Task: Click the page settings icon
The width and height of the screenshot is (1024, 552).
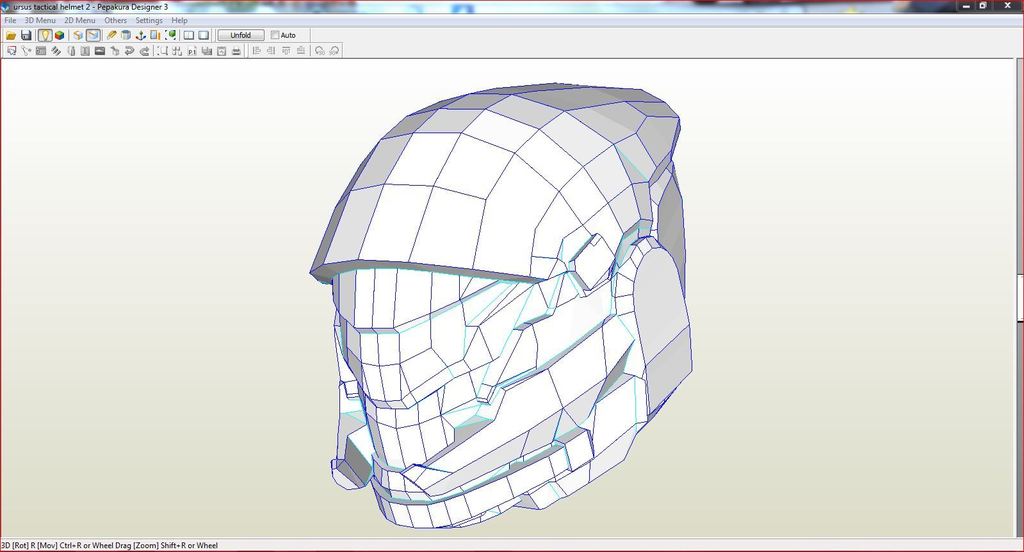Action: point(221,51)
